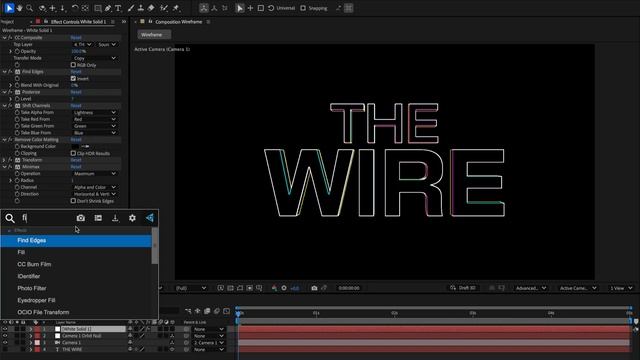Select the Brush tool
Viewport: 640px width, 360px height.
pos(131,8)
